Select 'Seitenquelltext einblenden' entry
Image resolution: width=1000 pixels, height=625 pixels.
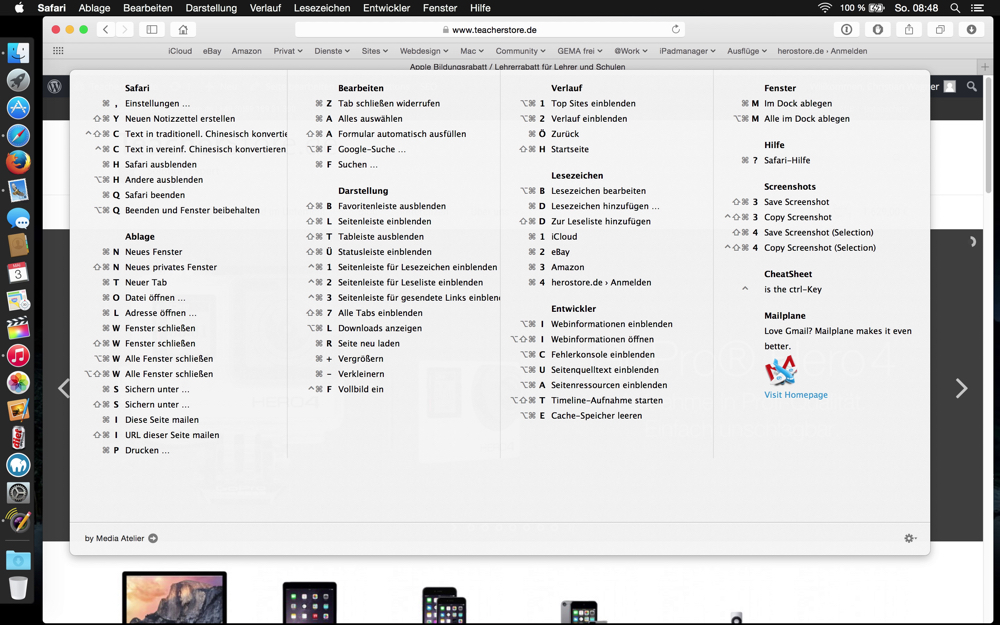pyautogui.click(x=605, y=370)
